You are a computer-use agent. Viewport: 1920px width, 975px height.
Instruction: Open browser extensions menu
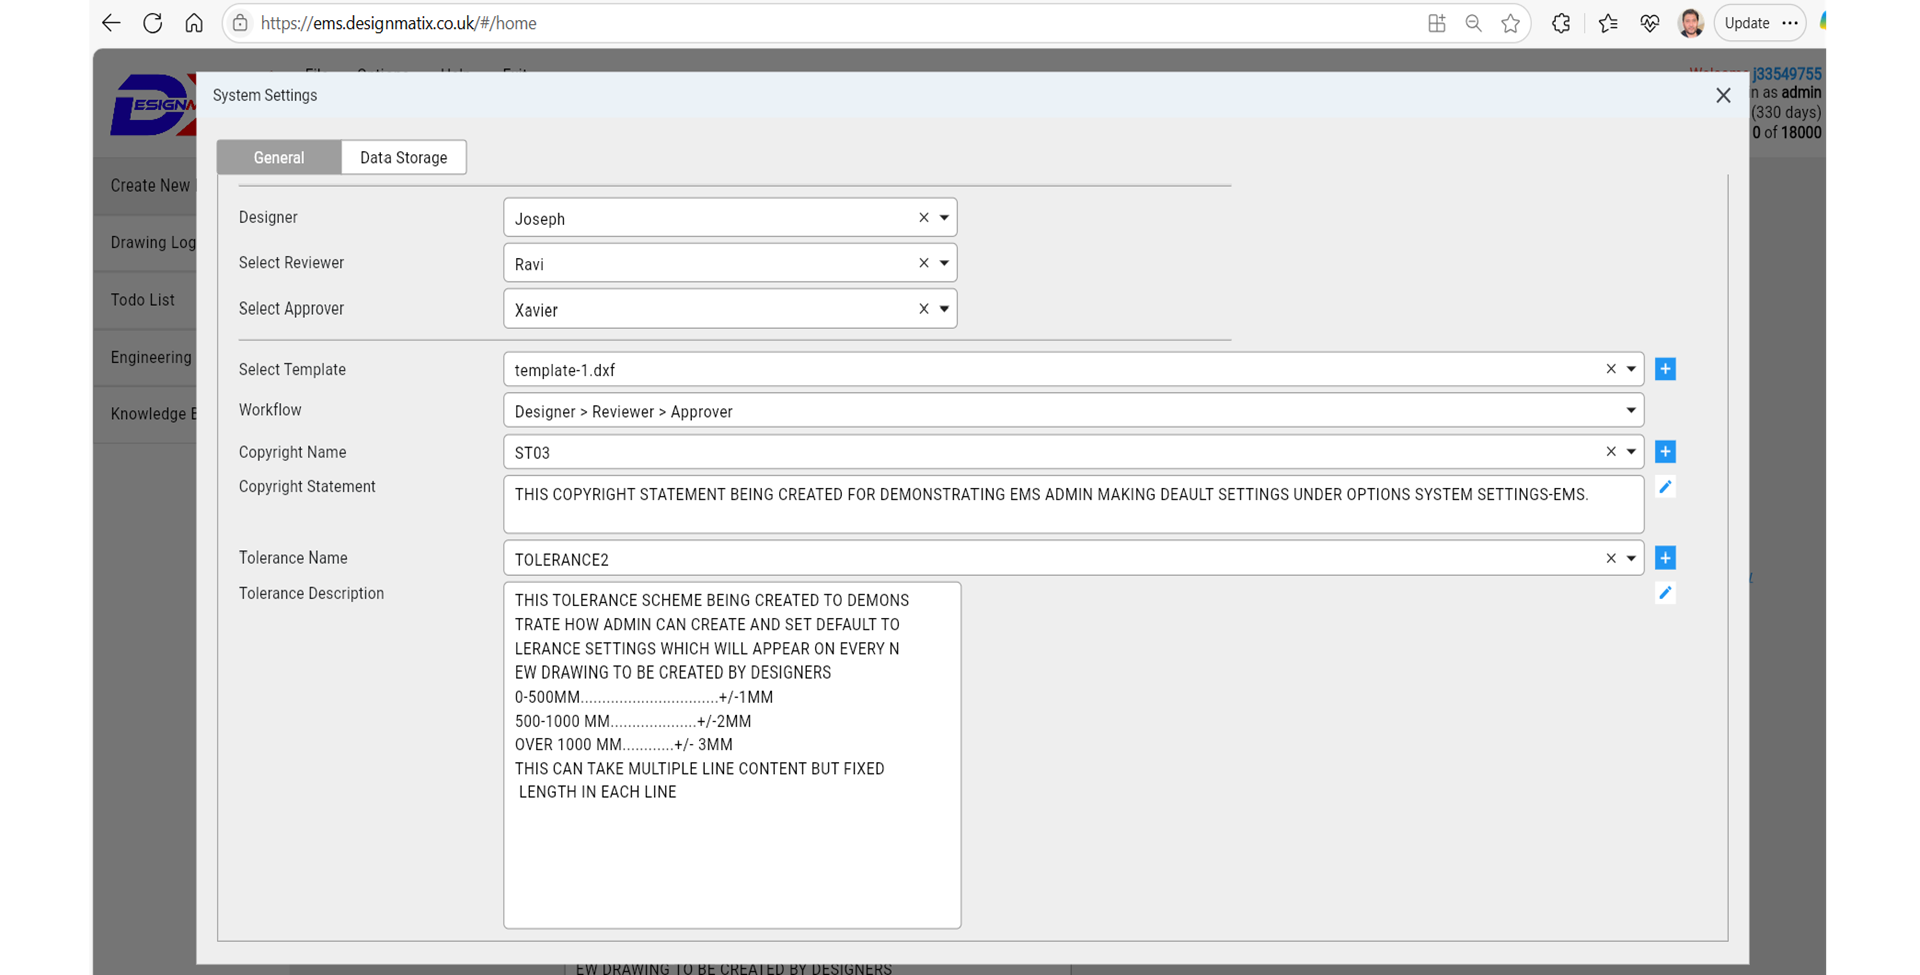click(1561, 23)
